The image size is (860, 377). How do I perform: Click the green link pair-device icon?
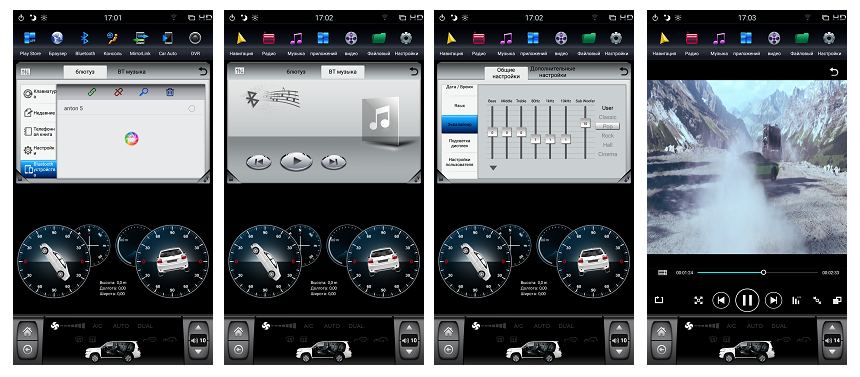92,92
